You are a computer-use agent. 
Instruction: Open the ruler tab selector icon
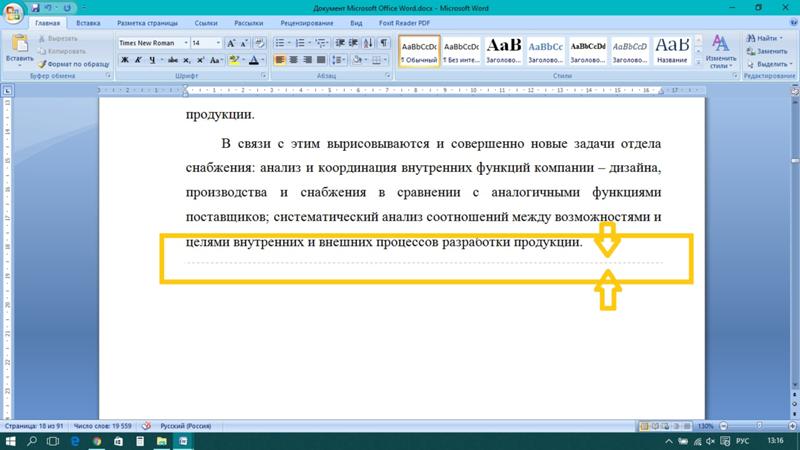7,91
